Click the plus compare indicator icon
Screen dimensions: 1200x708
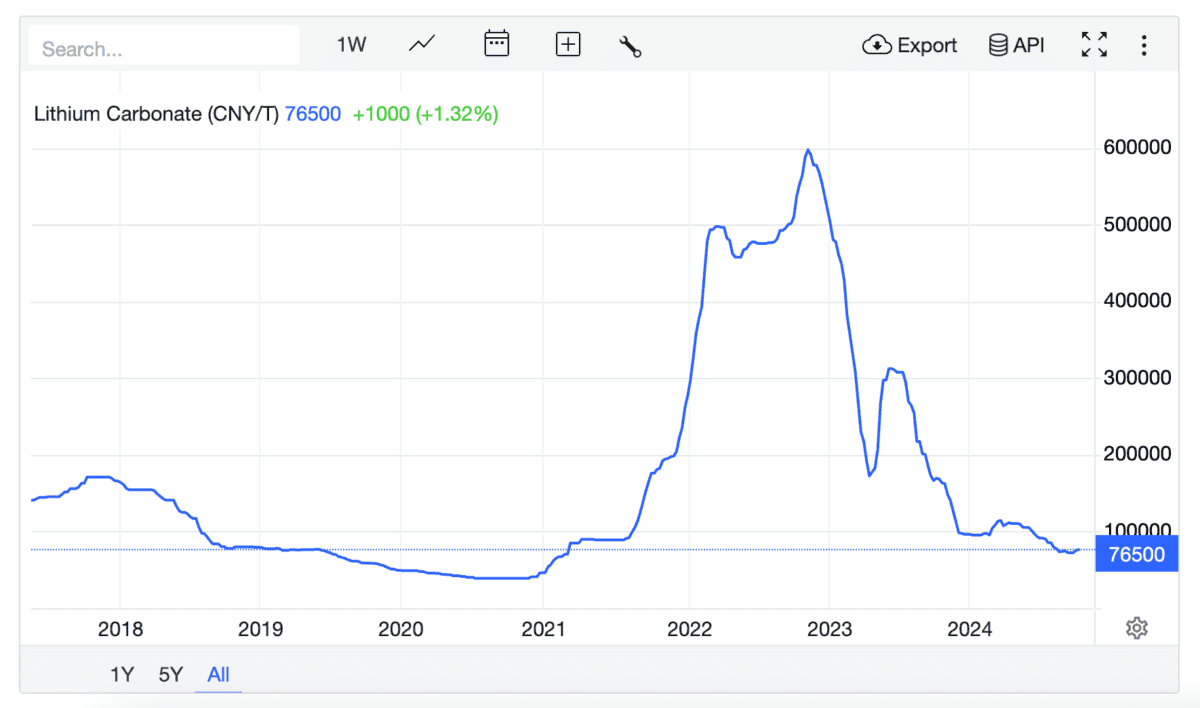[568, 44]
